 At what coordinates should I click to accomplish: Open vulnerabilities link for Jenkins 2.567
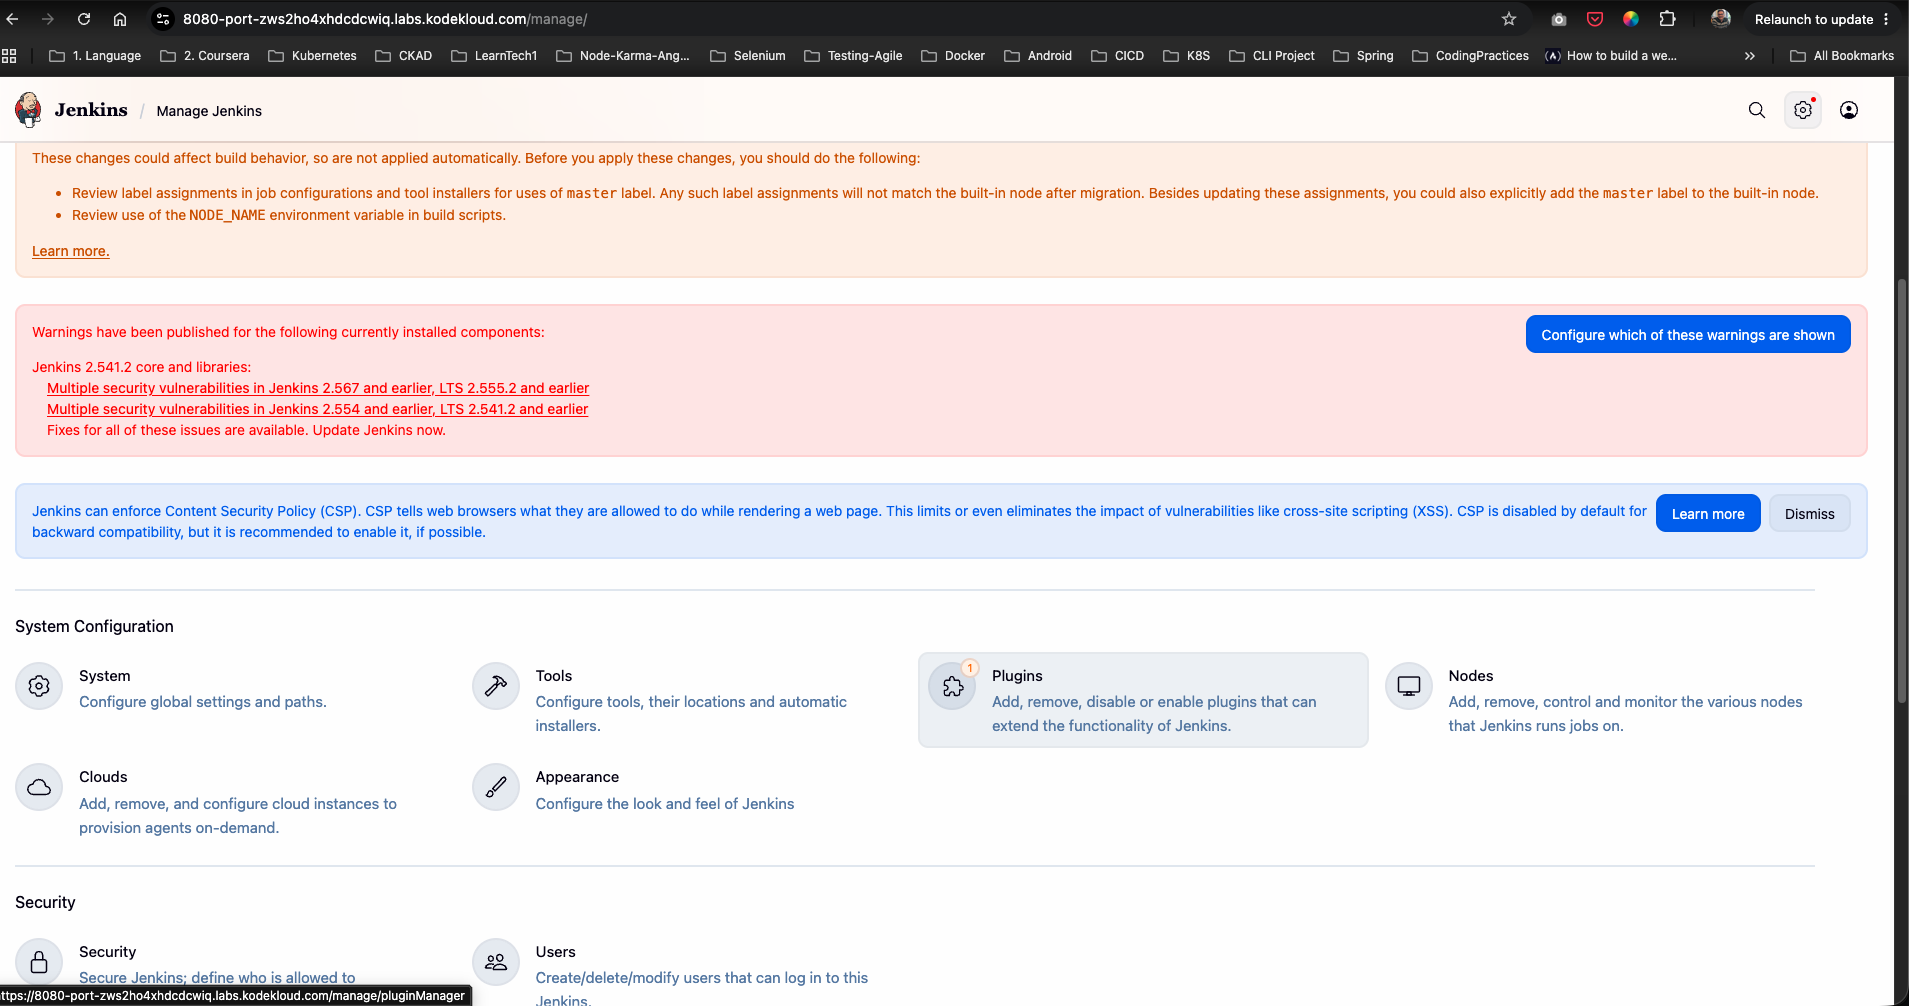(x=318, y=388)
